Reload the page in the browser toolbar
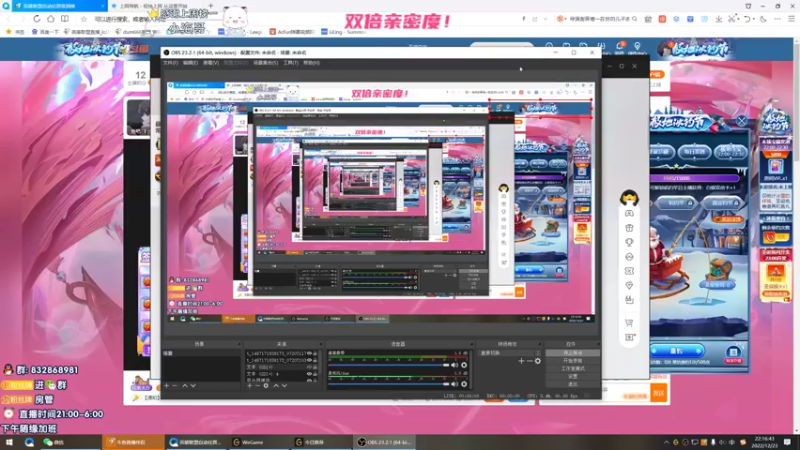The image size is (800, 450). point(37,19)
